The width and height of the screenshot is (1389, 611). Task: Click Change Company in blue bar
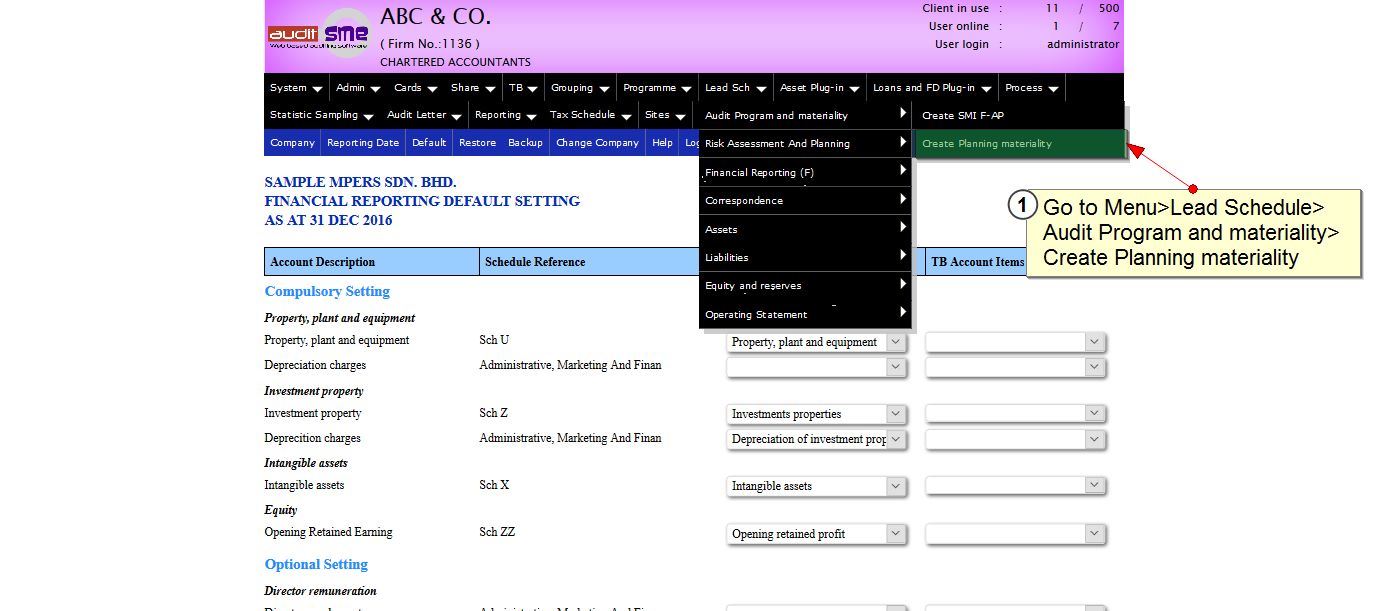click(597, 143)
